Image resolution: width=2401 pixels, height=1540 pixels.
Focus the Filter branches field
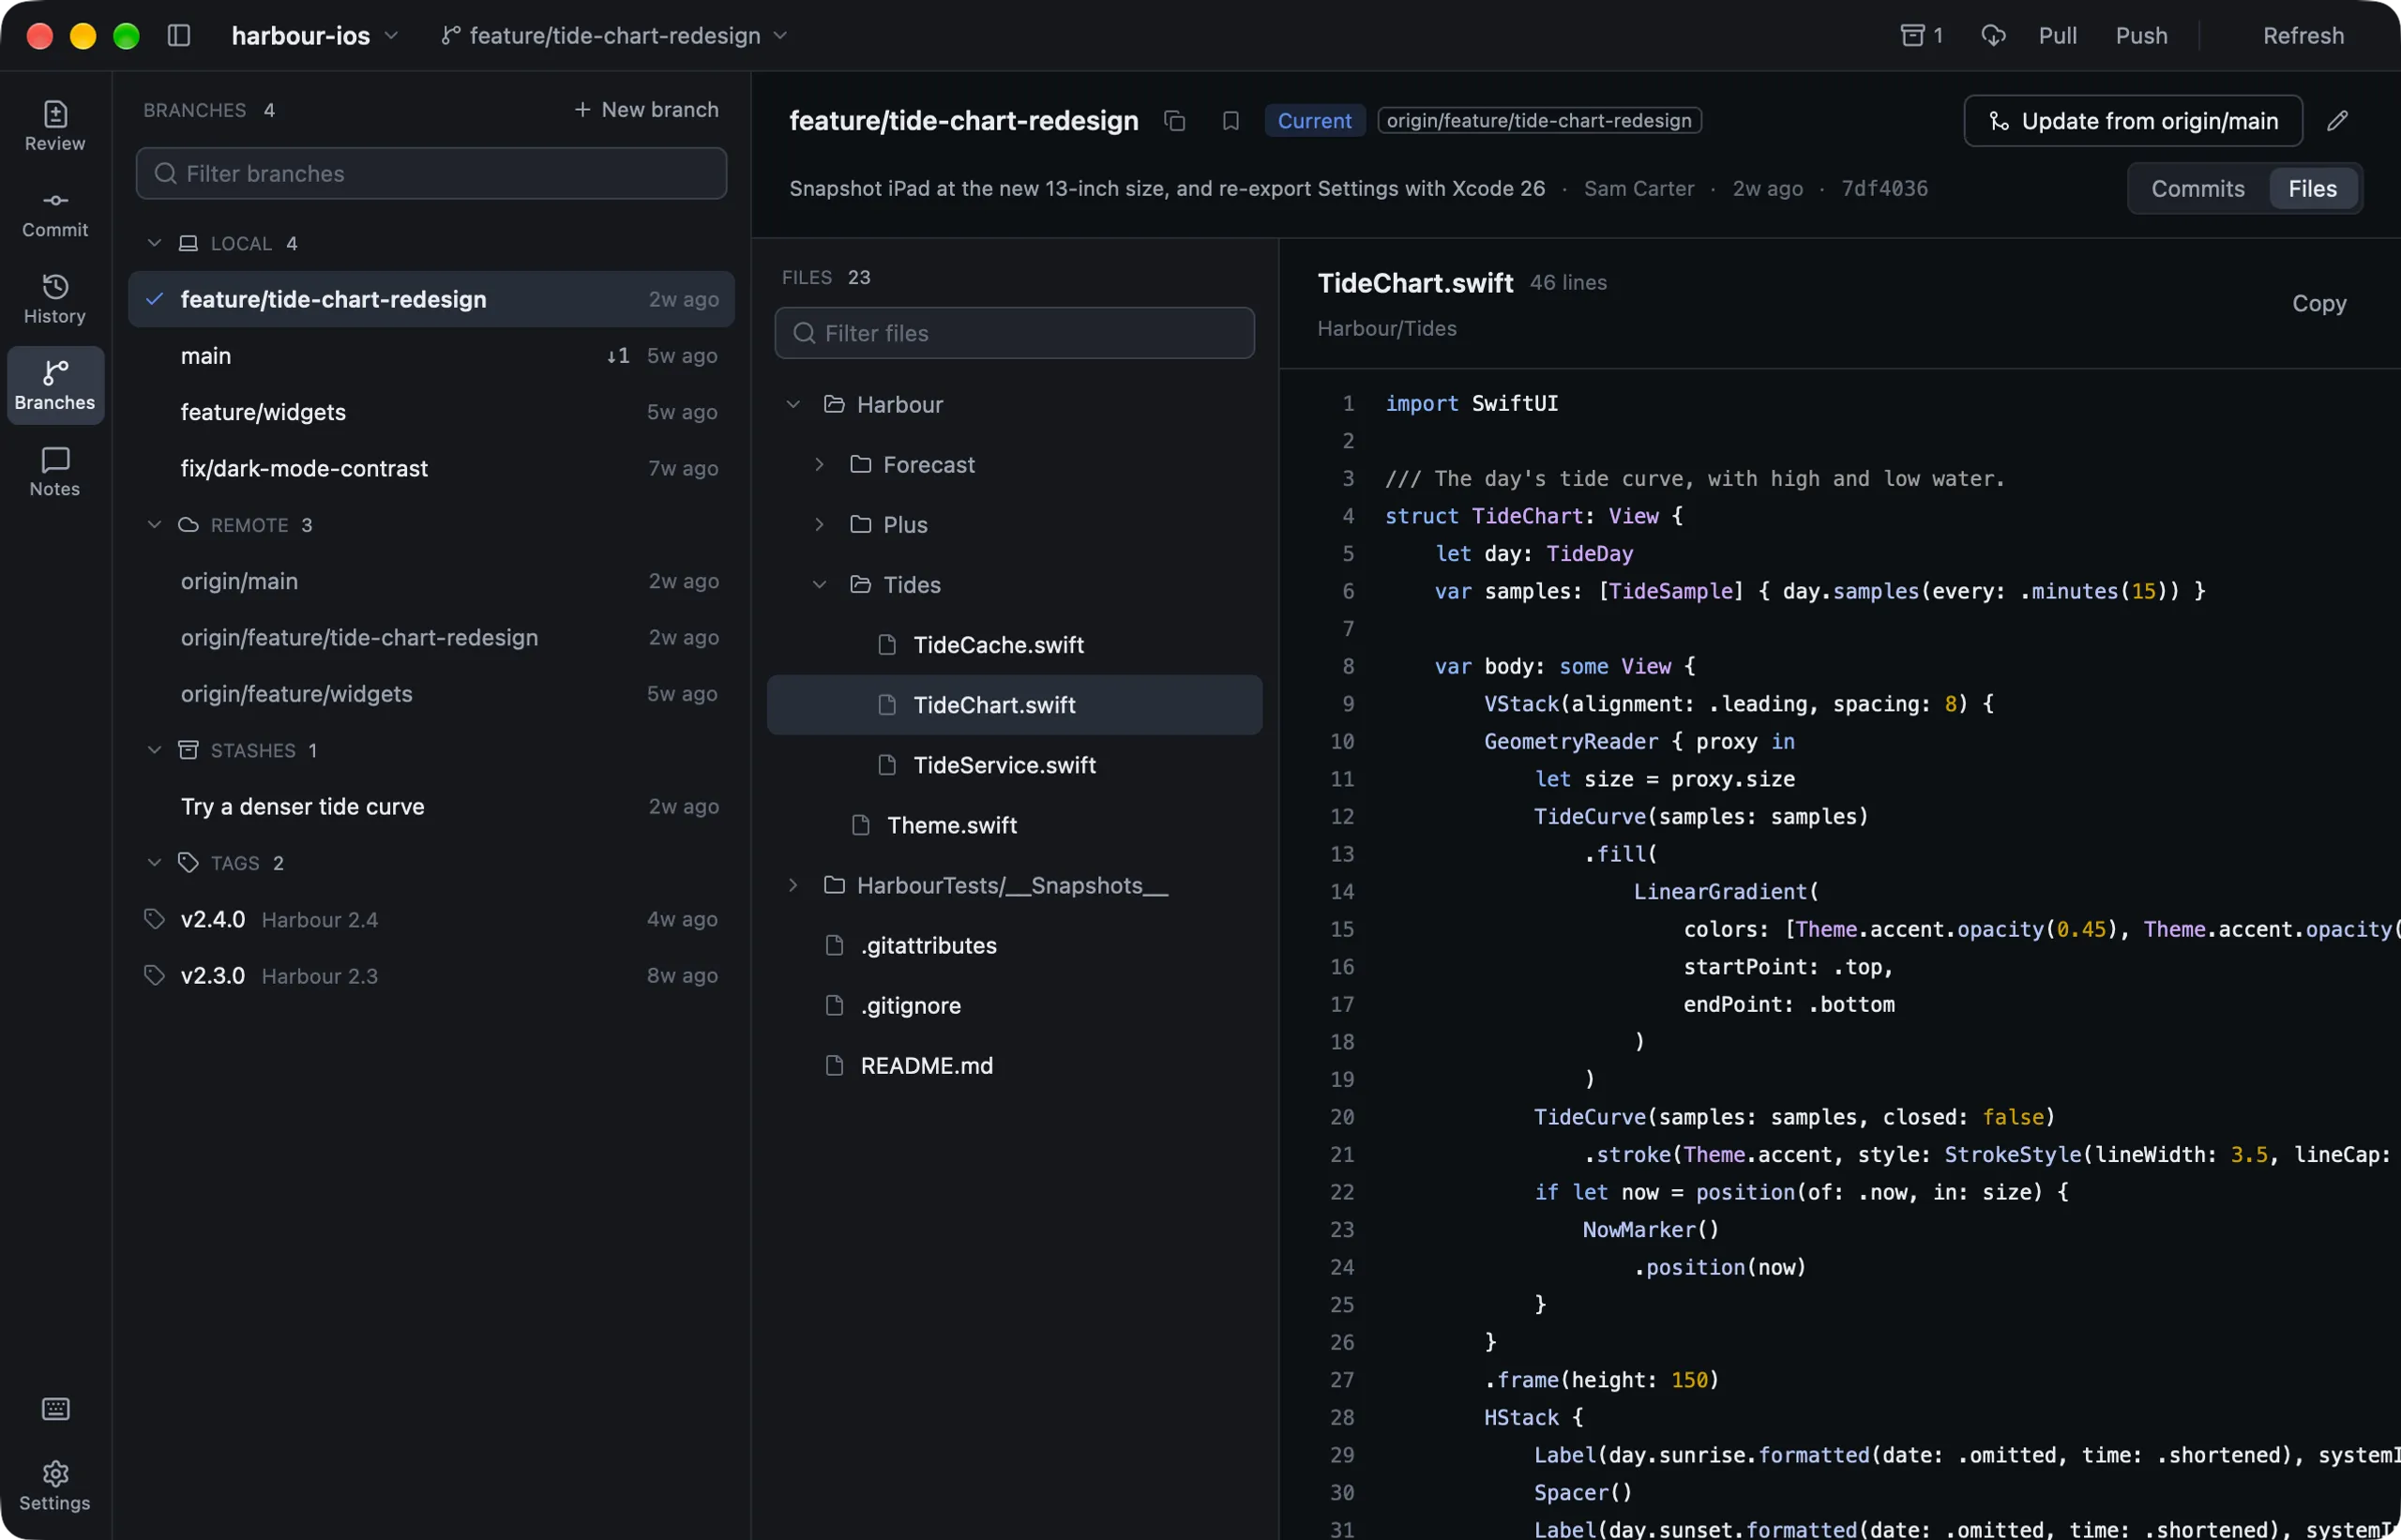[431, 174]
